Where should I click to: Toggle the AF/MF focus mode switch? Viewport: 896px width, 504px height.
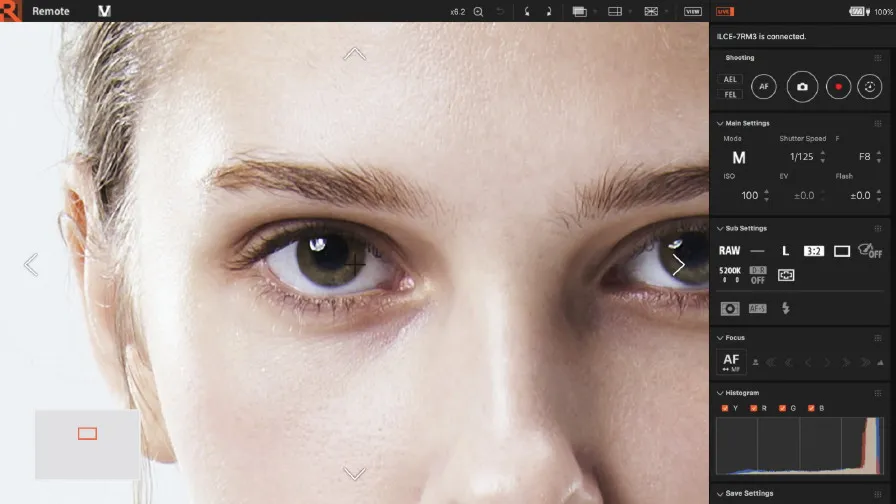[x=731, y=362]
